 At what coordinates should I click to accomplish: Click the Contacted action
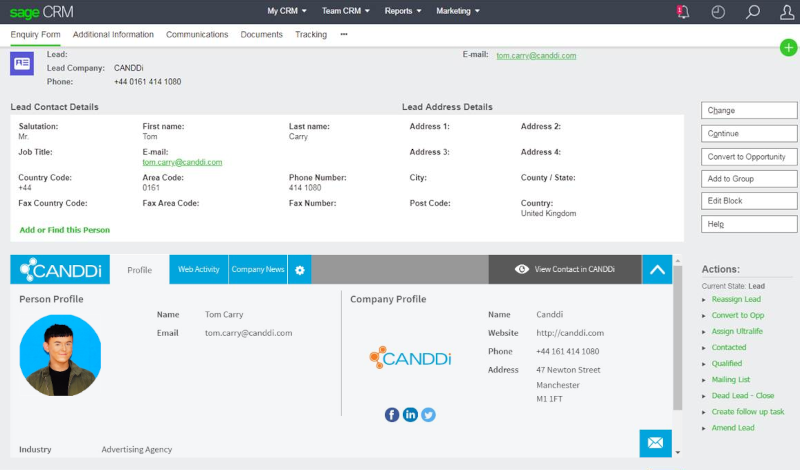[x=729, y=348]
